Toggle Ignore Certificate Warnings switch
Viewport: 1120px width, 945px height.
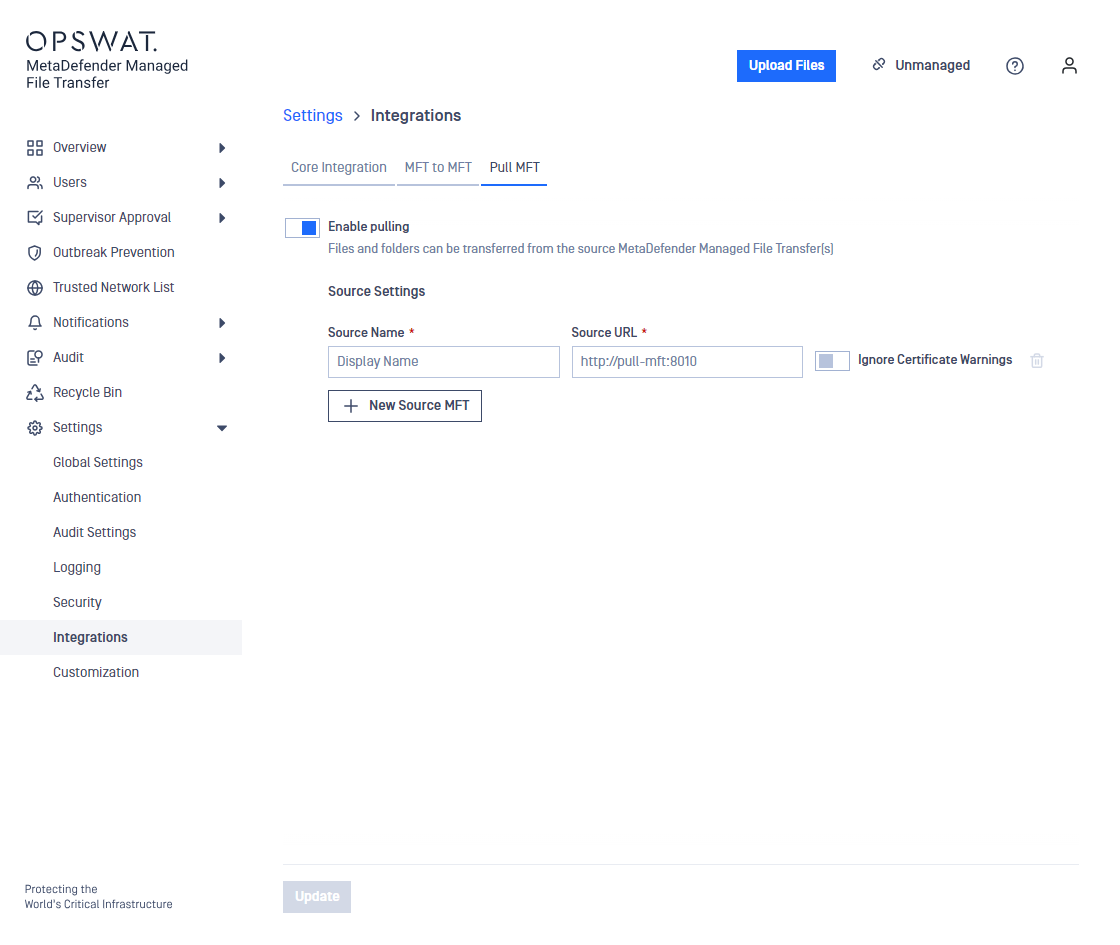click(x=832, y=361)
